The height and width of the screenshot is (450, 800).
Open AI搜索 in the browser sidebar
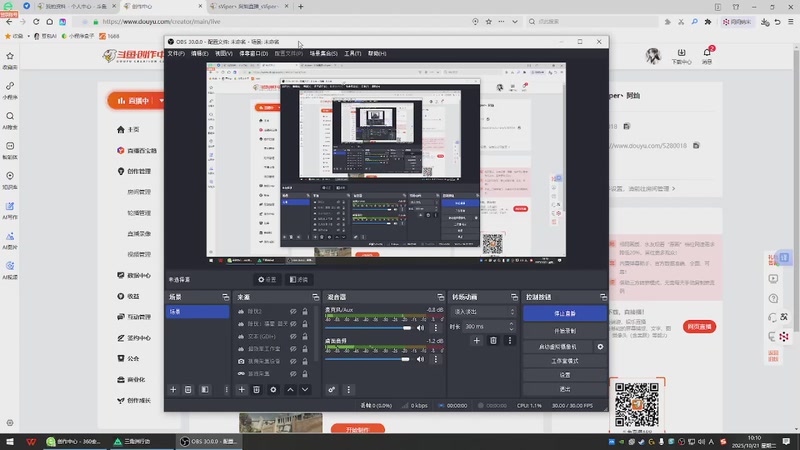coord(10,120)
